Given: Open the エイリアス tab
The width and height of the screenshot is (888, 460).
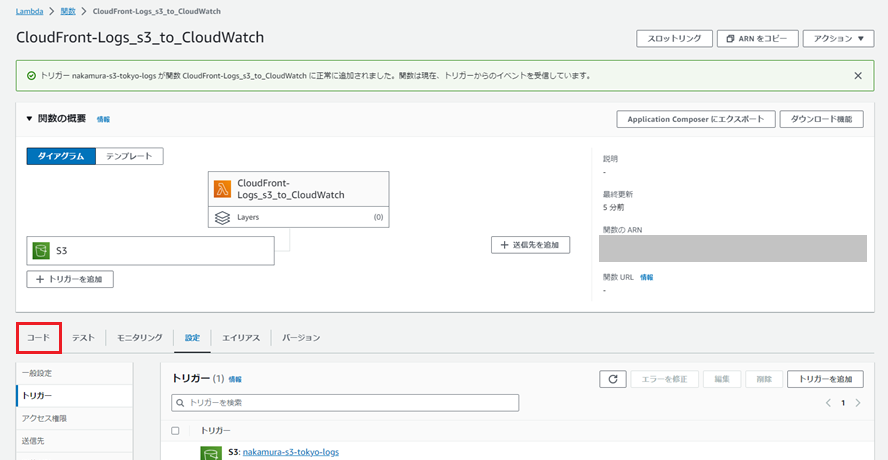Looking at the screenshot, I should pos(241,338).
